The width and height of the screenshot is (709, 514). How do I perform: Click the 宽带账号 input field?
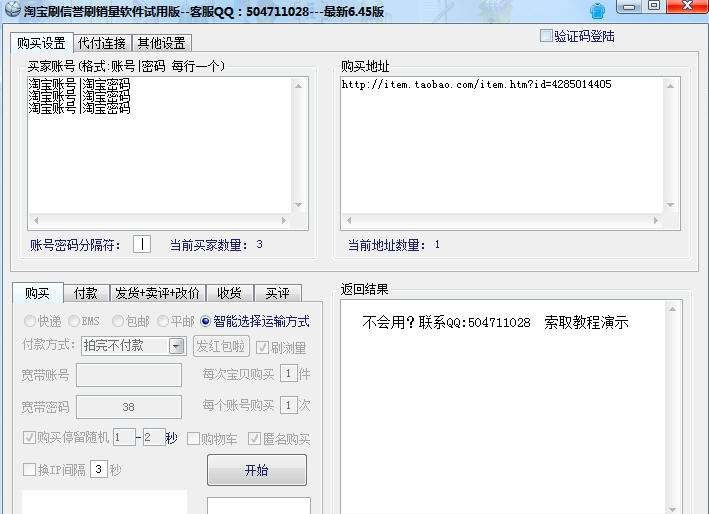click(129, 375)
